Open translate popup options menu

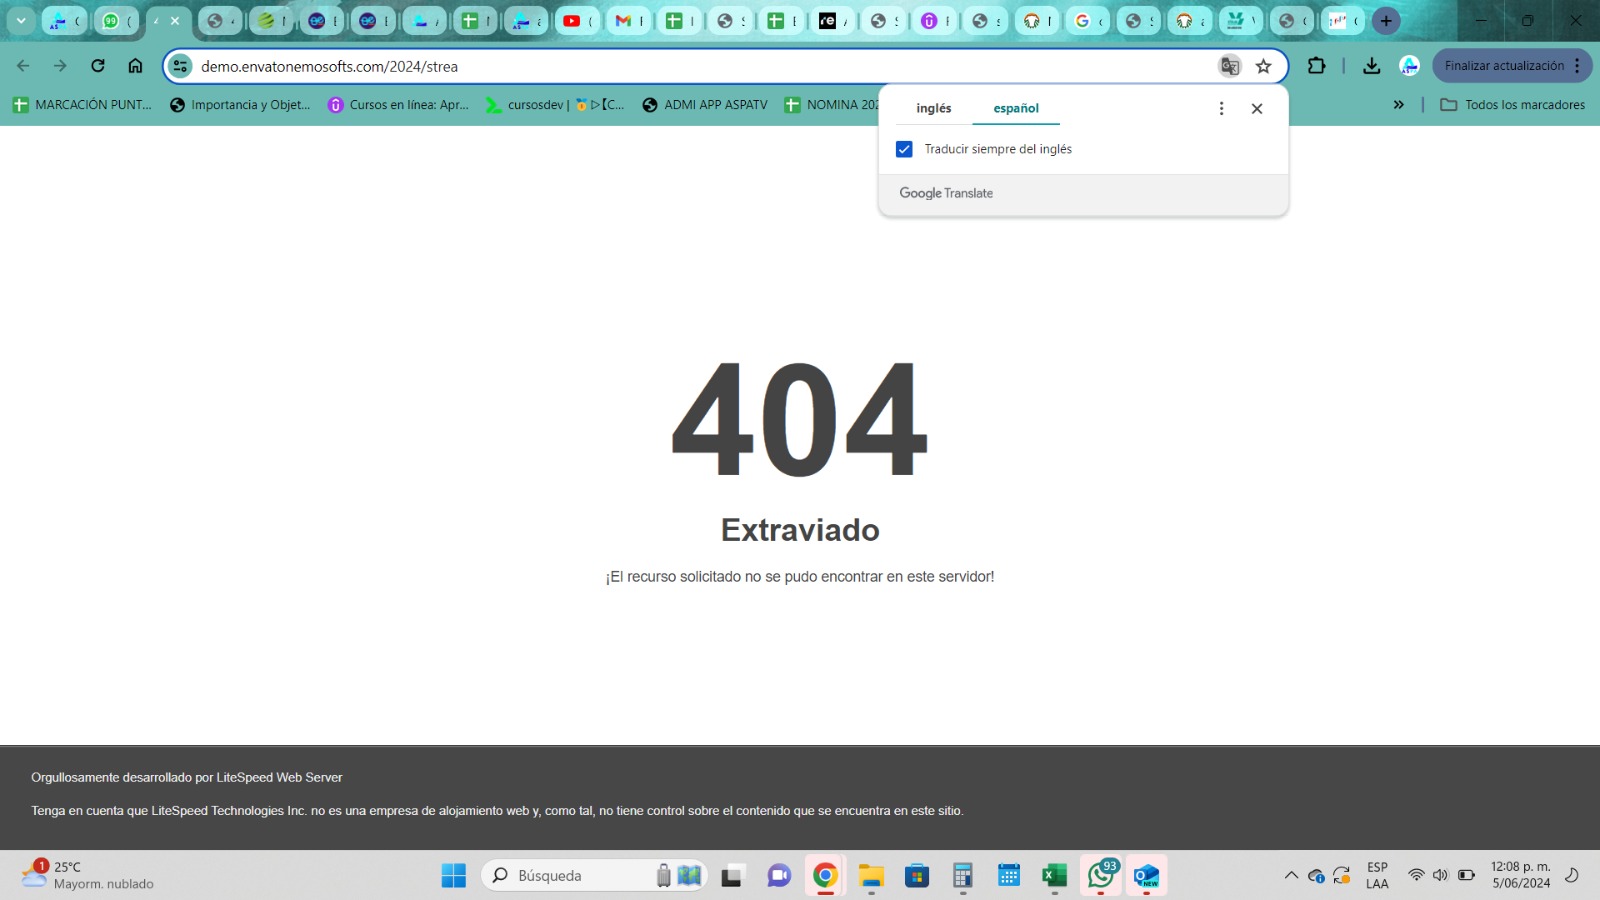[x=1221, y=108]
